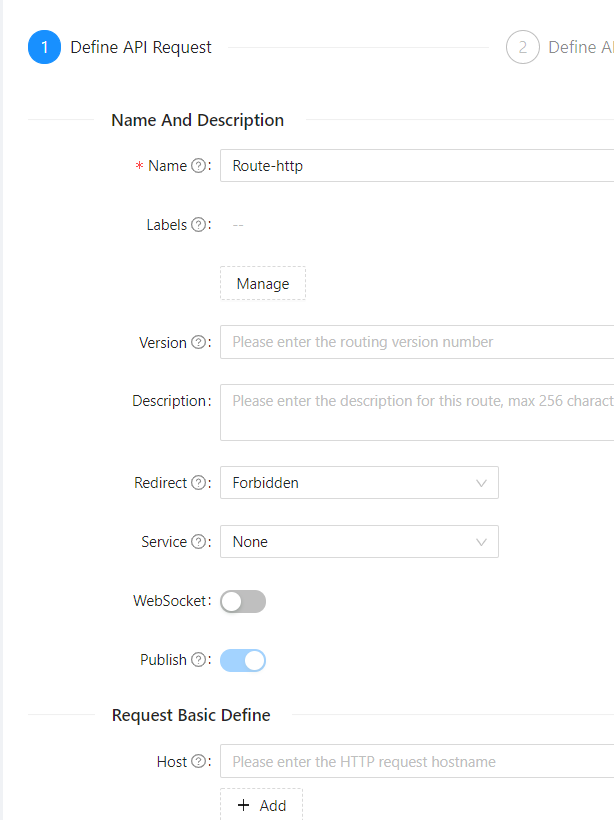Select the step 1 circle icon
614x820 pixels.
44,47
